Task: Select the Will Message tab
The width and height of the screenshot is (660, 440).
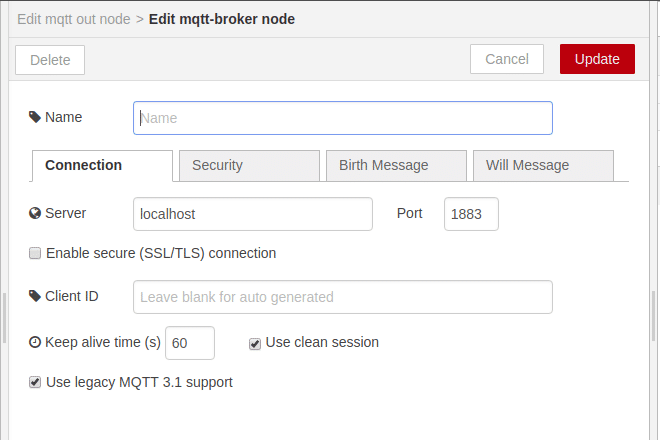Action: coord(543,165)
